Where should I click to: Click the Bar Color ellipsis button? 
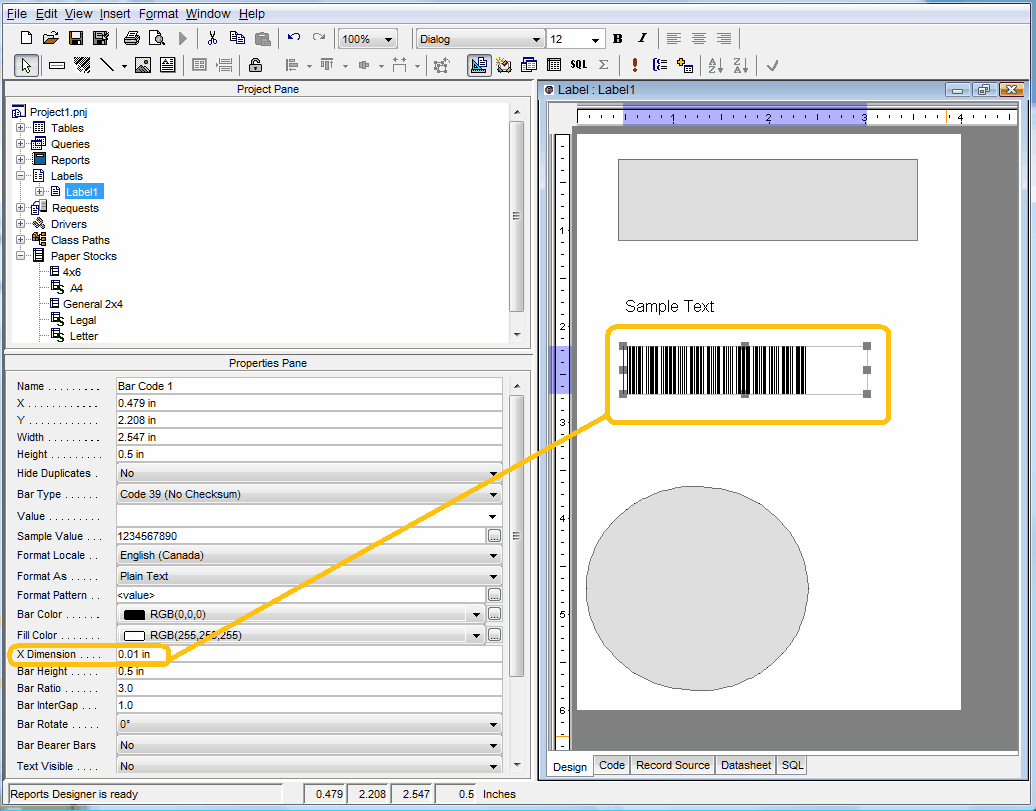(x=494, y=614)
